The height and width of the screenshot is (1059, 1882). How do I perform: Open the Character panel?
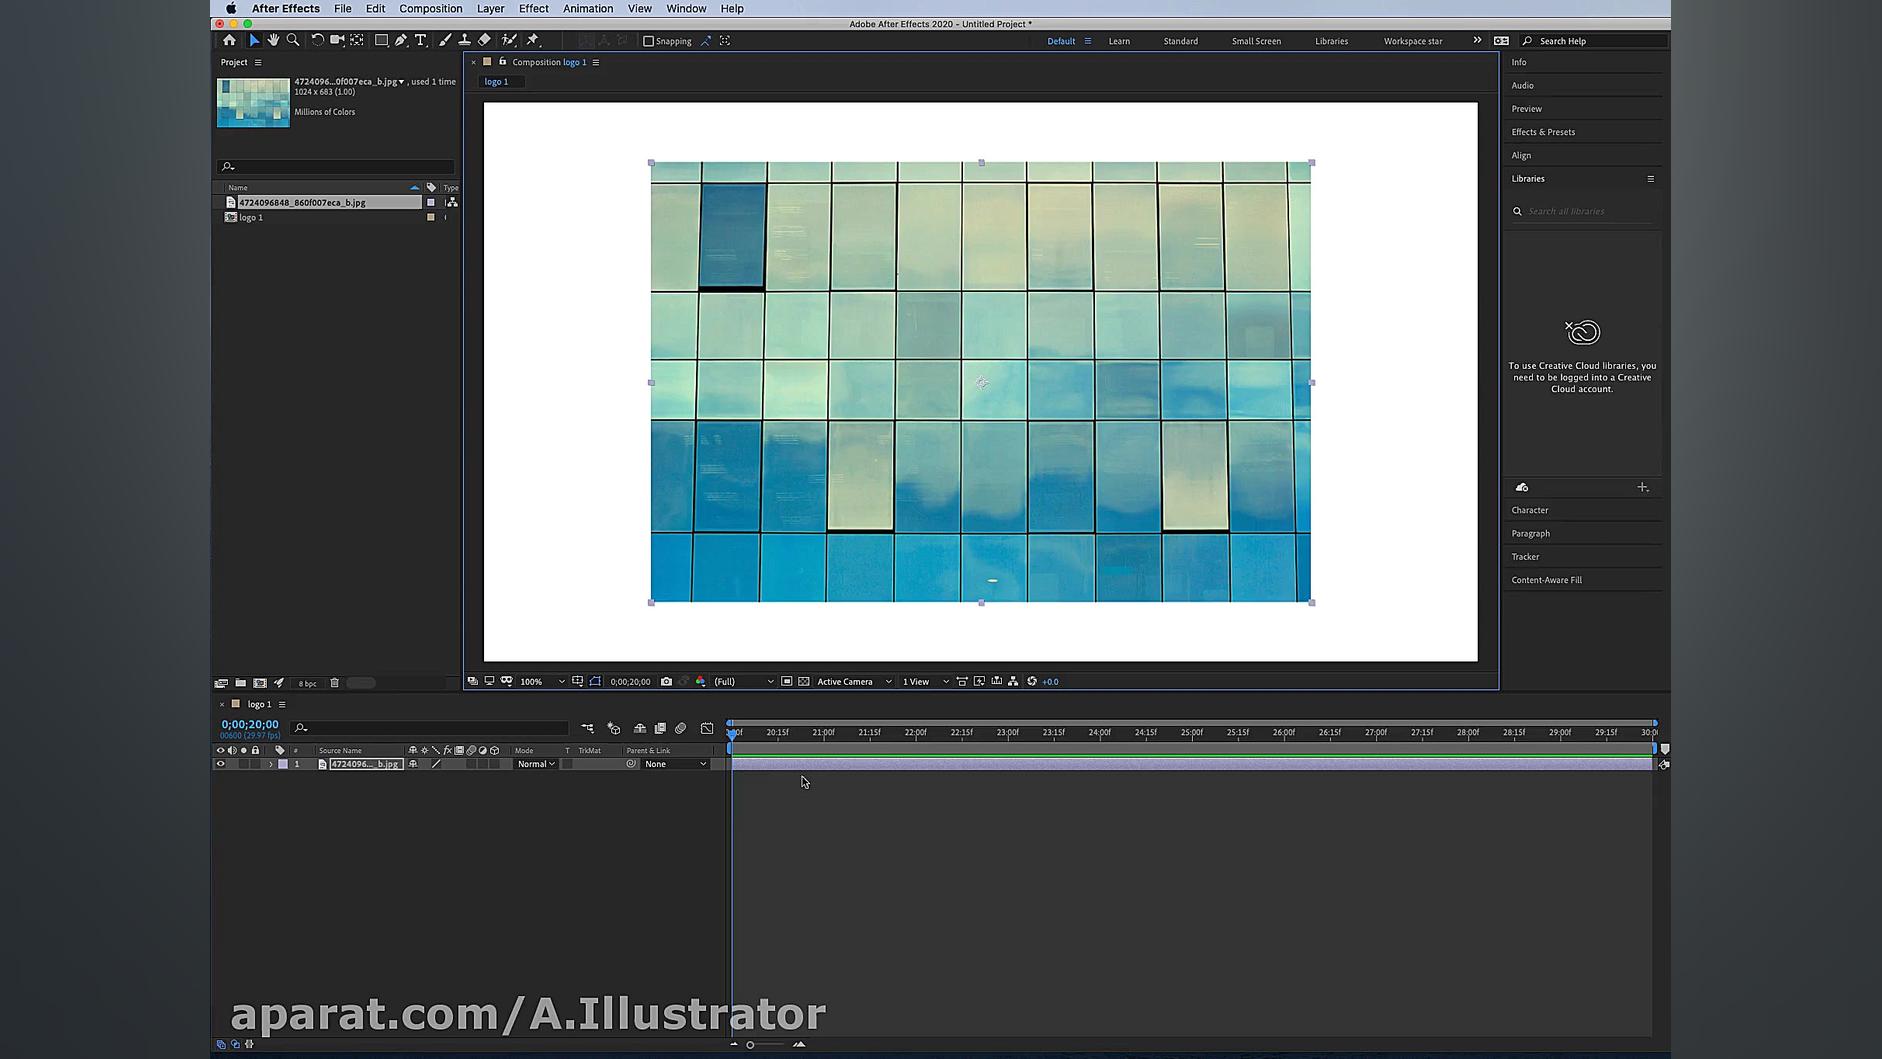coord(1530,510)
